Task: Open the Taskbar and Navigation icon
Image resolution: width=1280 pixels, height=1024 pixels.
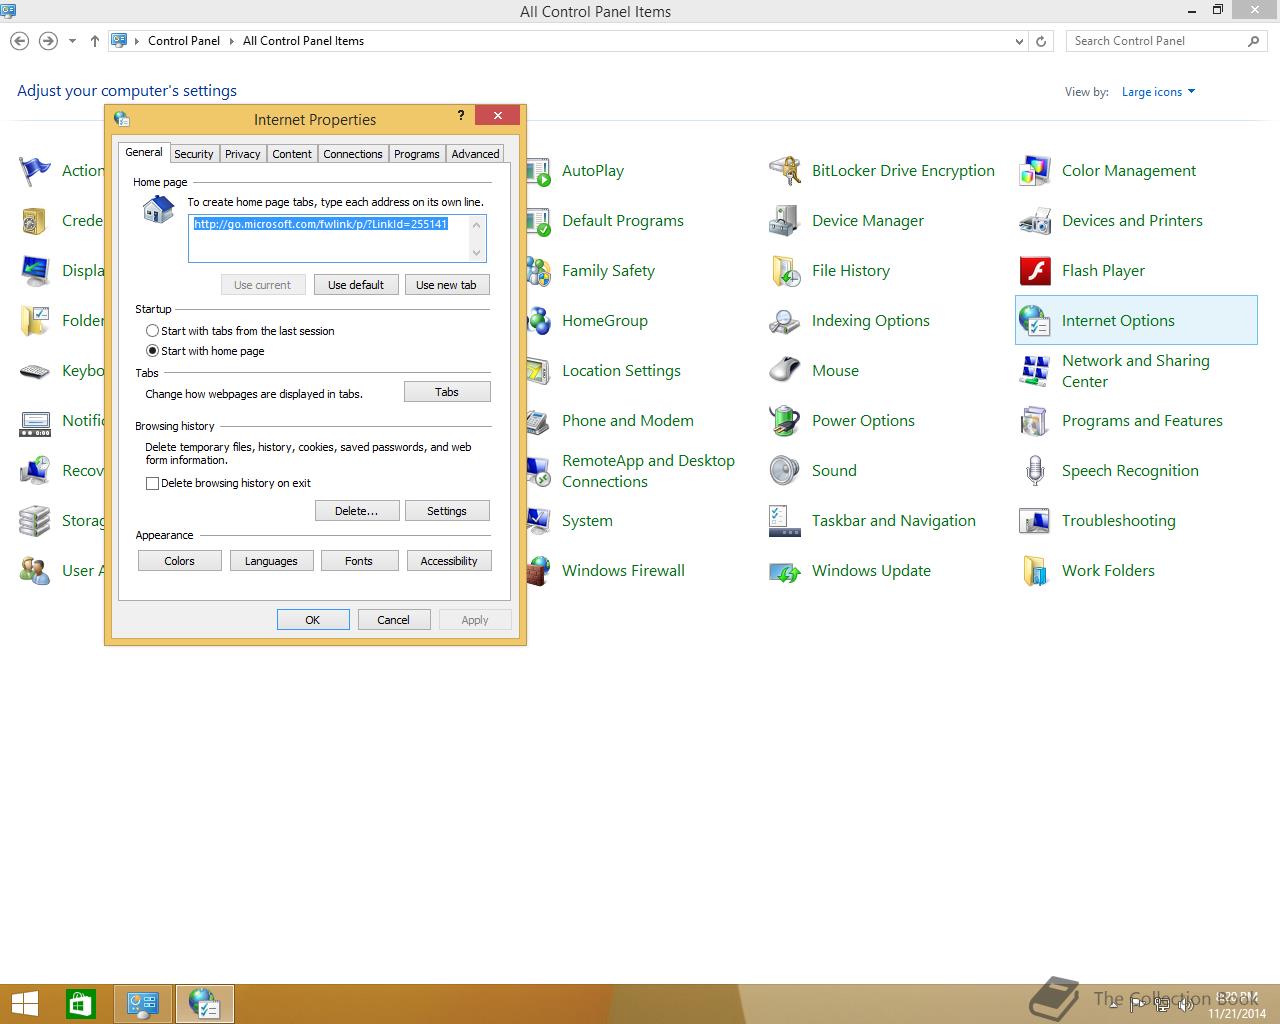Action: point(784,521)
